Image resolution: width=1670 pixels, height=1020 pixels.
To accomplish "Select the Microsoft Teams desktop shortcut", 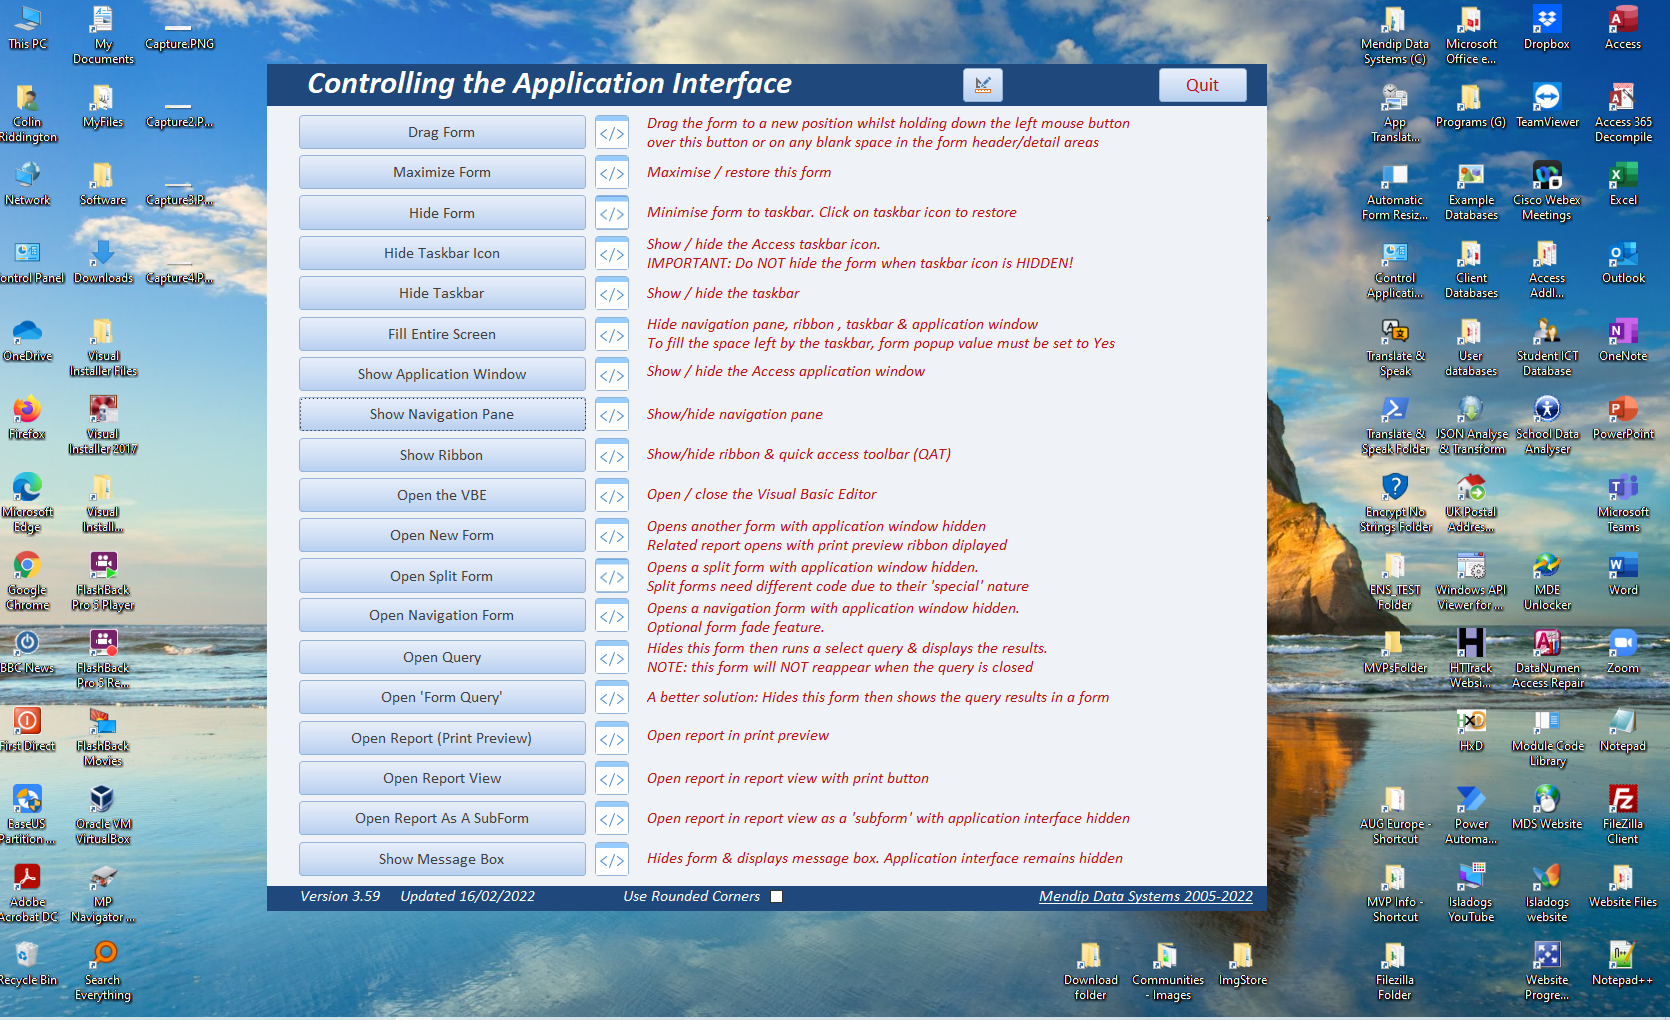I will (x=1623, y=503).
